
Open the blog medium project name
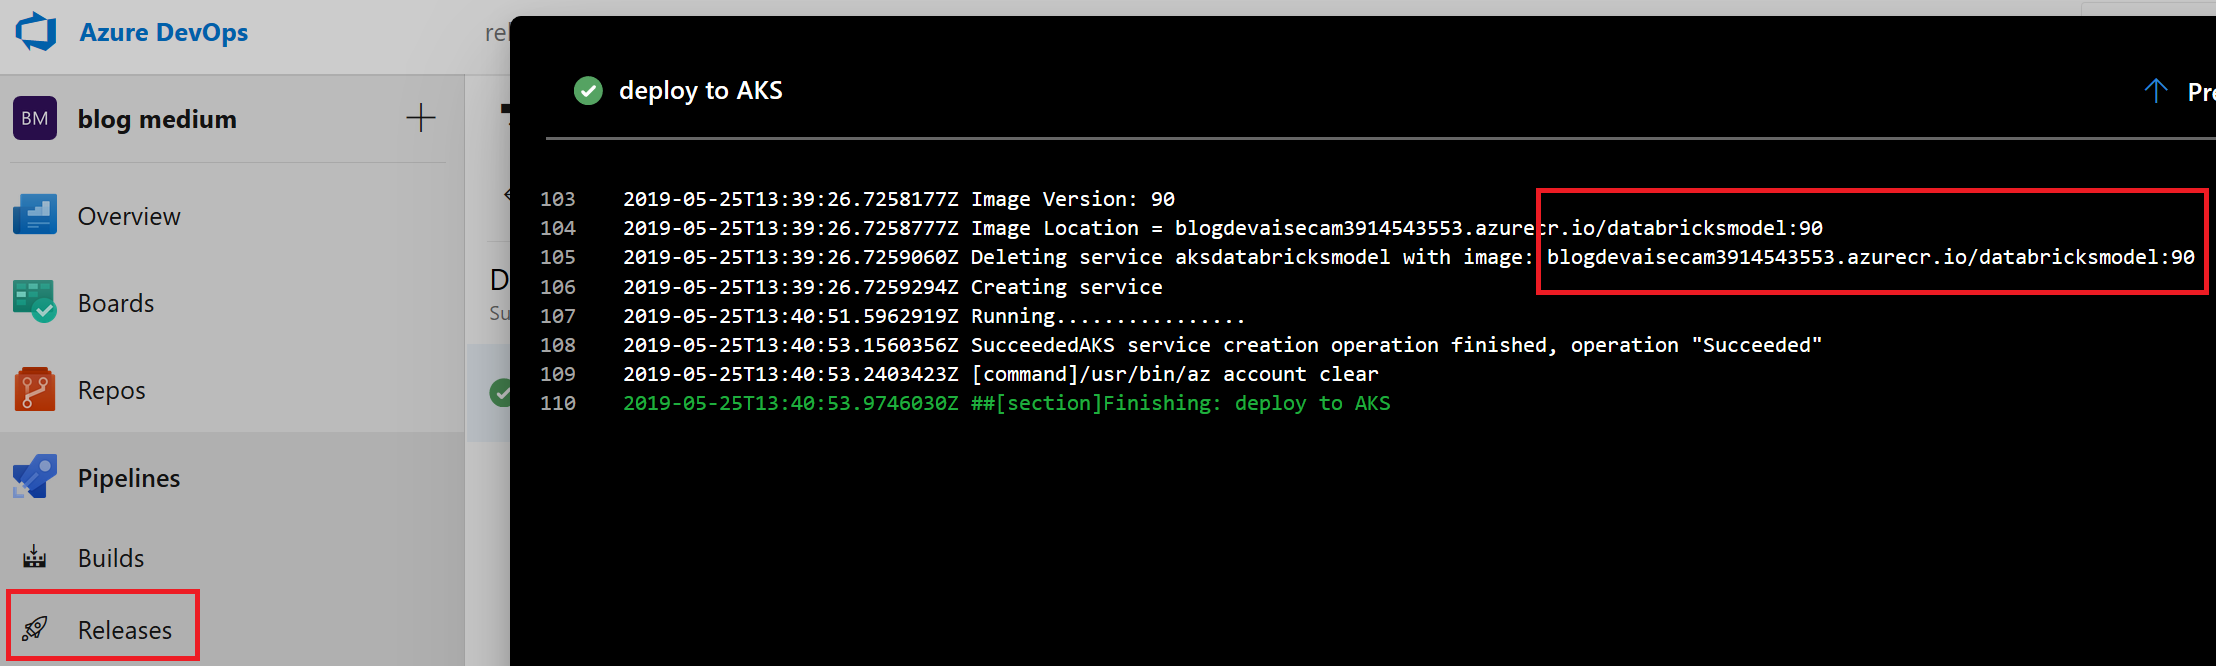click(157, 119)
